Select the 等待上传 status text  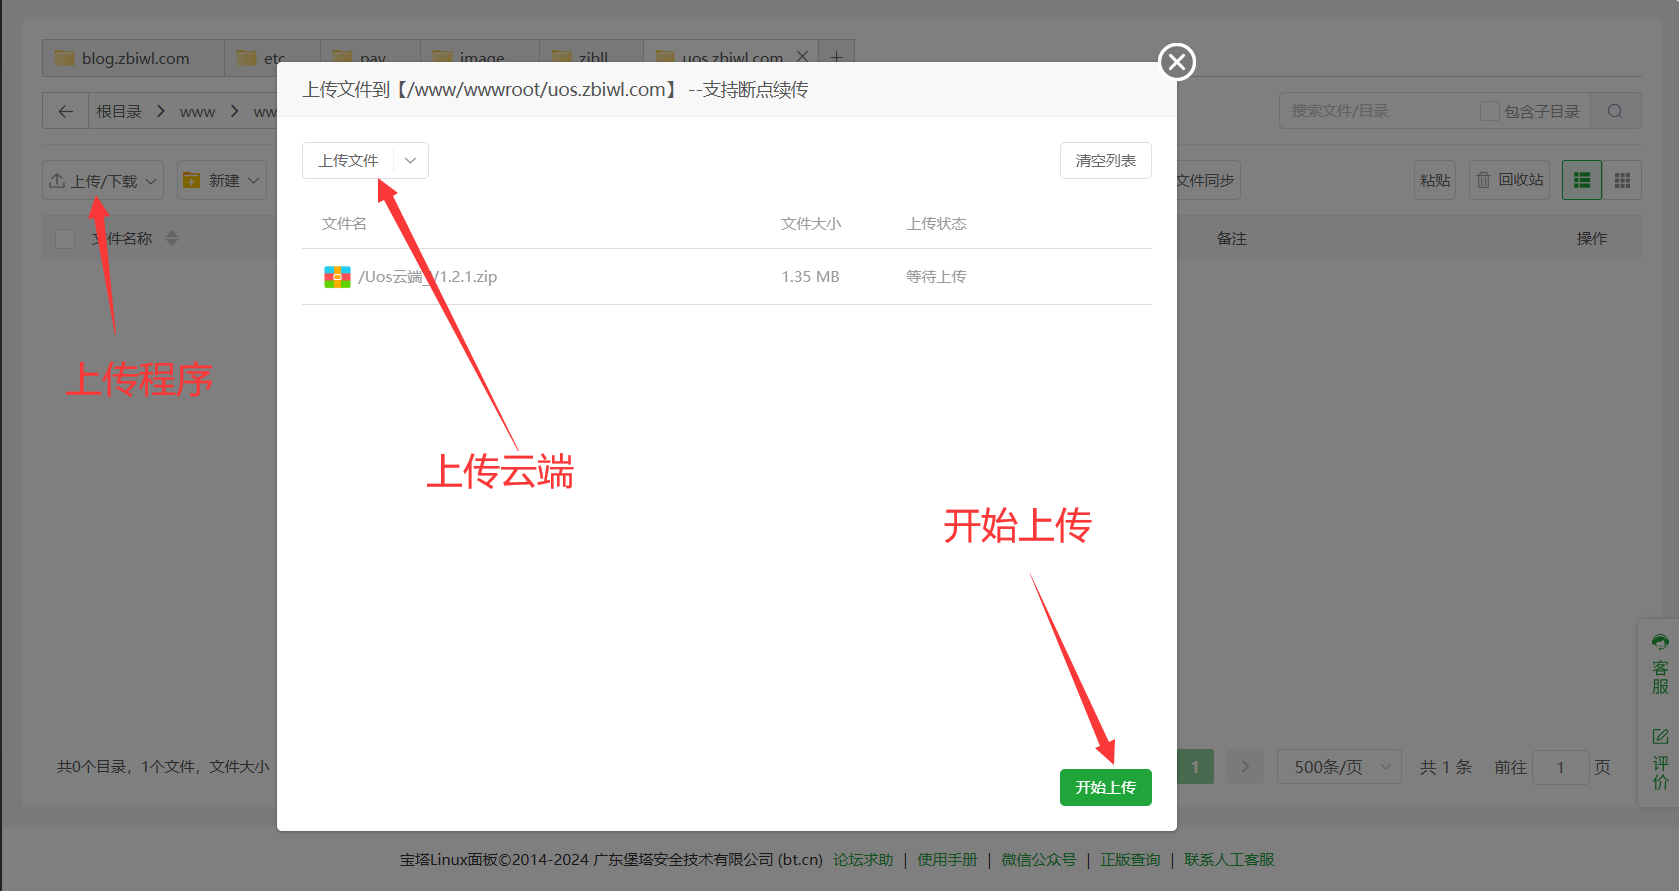point(936,277)
